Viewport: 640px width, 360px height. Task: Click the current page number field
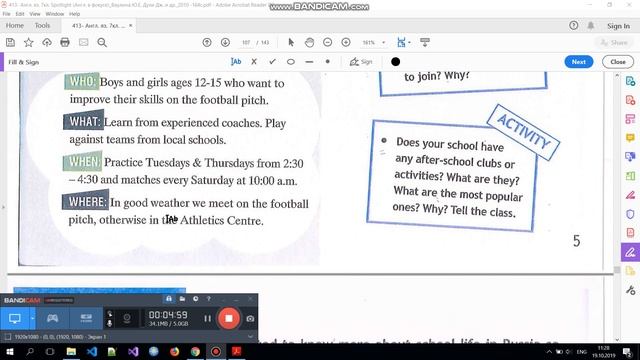click(x=246, y=42)
